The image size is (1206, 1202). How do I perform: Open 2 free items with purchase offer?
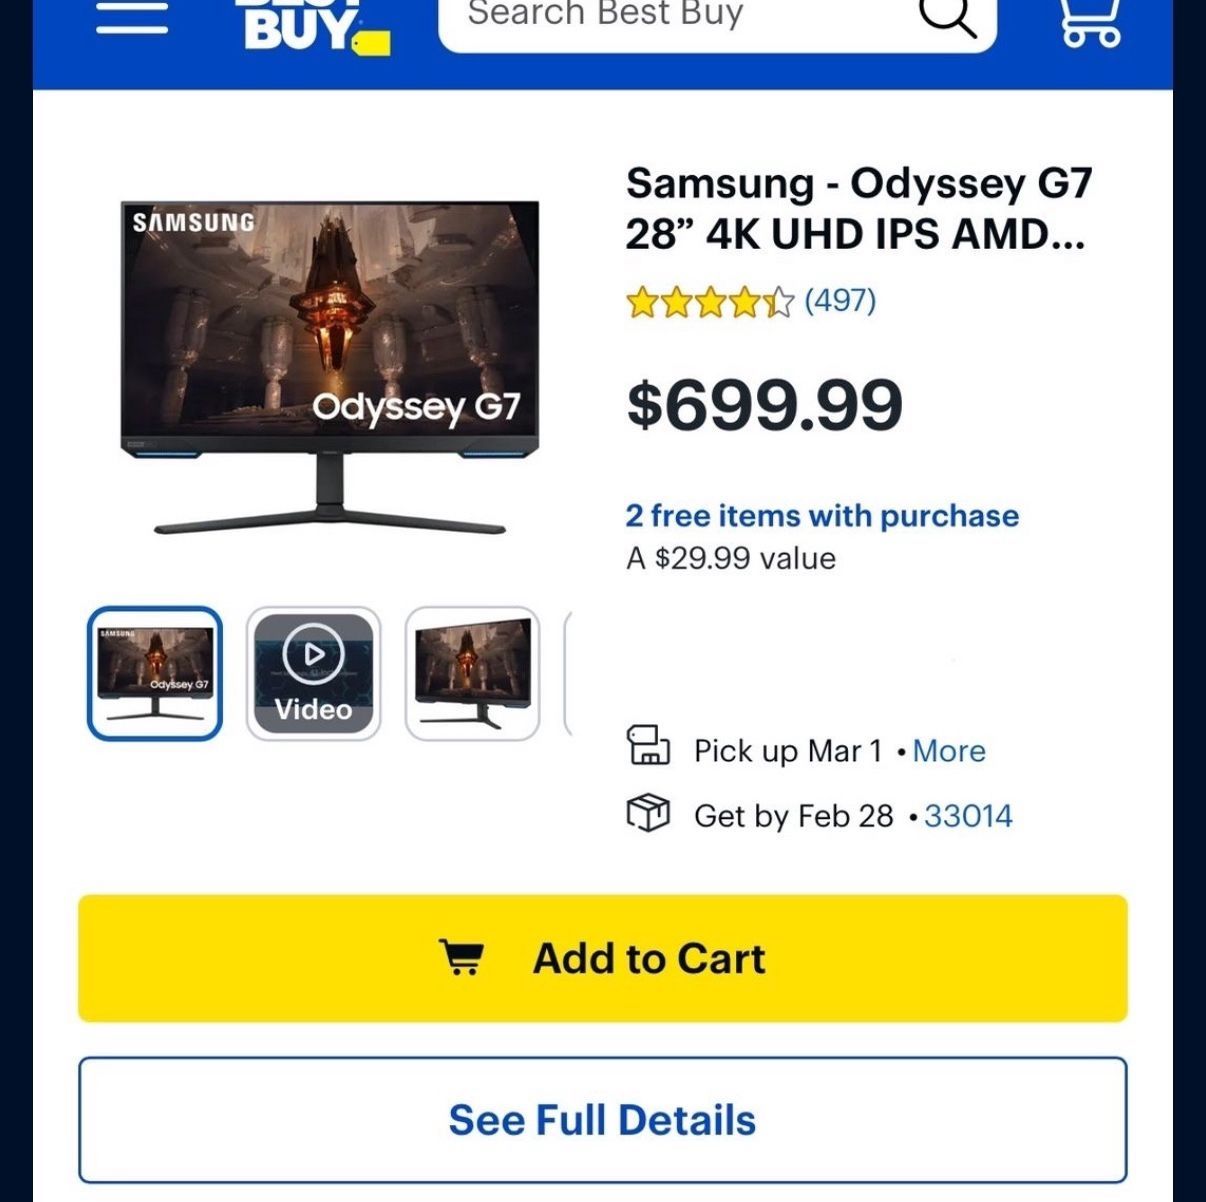point(822,516)
